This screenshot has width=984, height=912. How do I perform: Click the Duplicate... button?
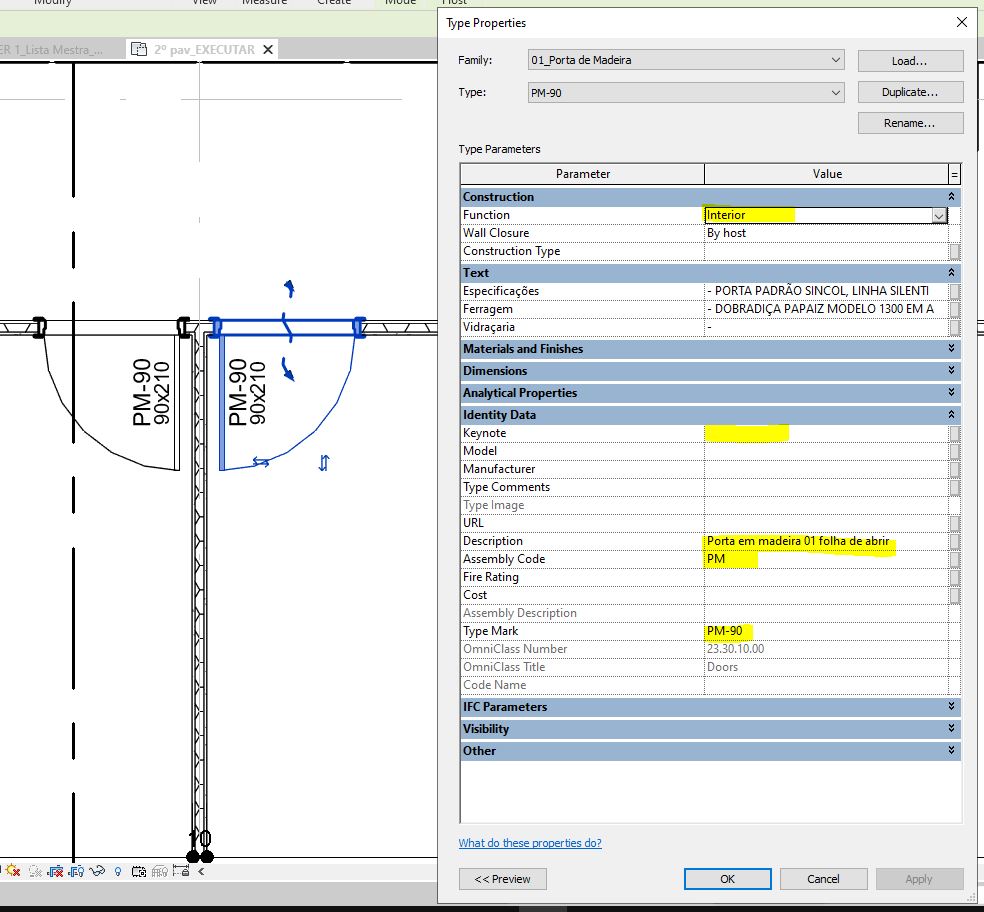(x=910, y=92)
